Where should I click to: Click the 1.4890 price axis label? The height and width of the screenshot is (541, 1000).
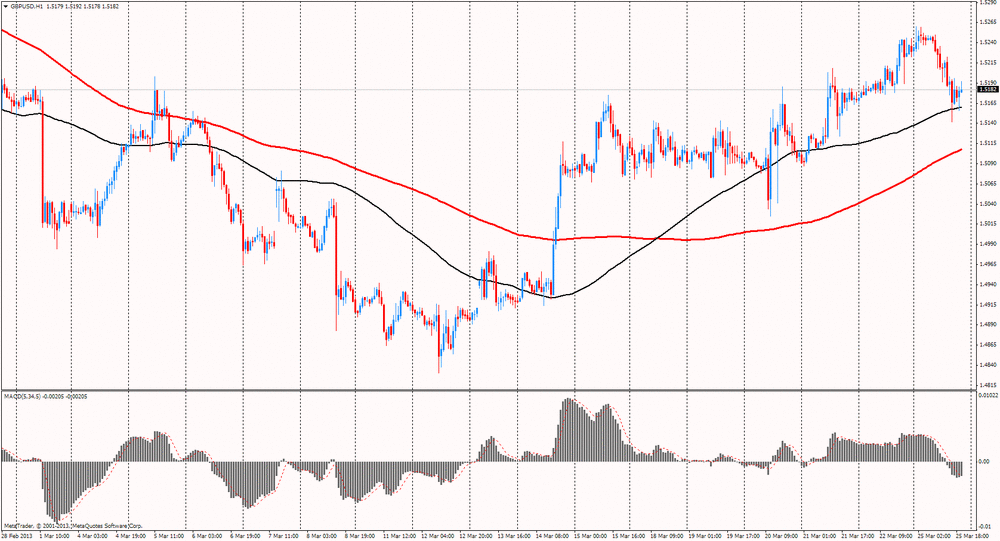point(988,324)
